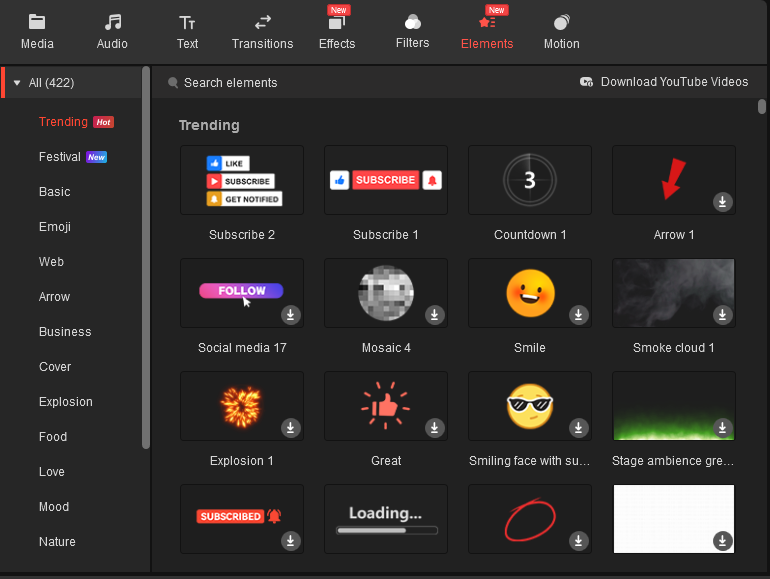Download the red circle element
Viewport: 770px width, 579px height.
point(578,541)
